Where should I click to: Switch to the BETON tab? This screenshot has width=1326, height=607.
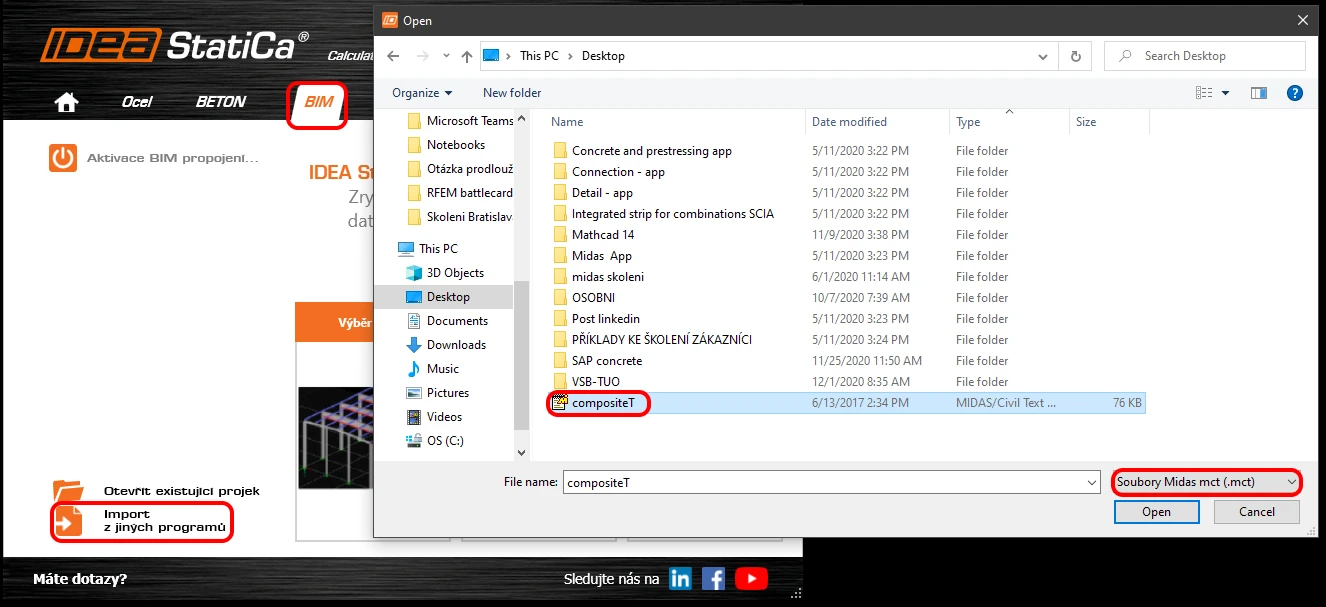(x=221, y=102)
